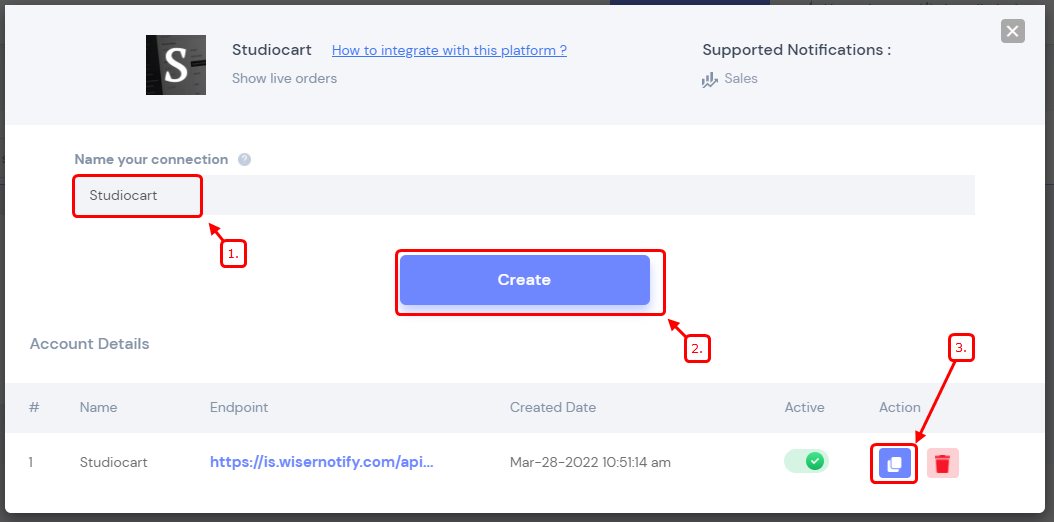Select the Studiocart name in table row
This screenshot has width=1054, height=522.
click(113, 462)
